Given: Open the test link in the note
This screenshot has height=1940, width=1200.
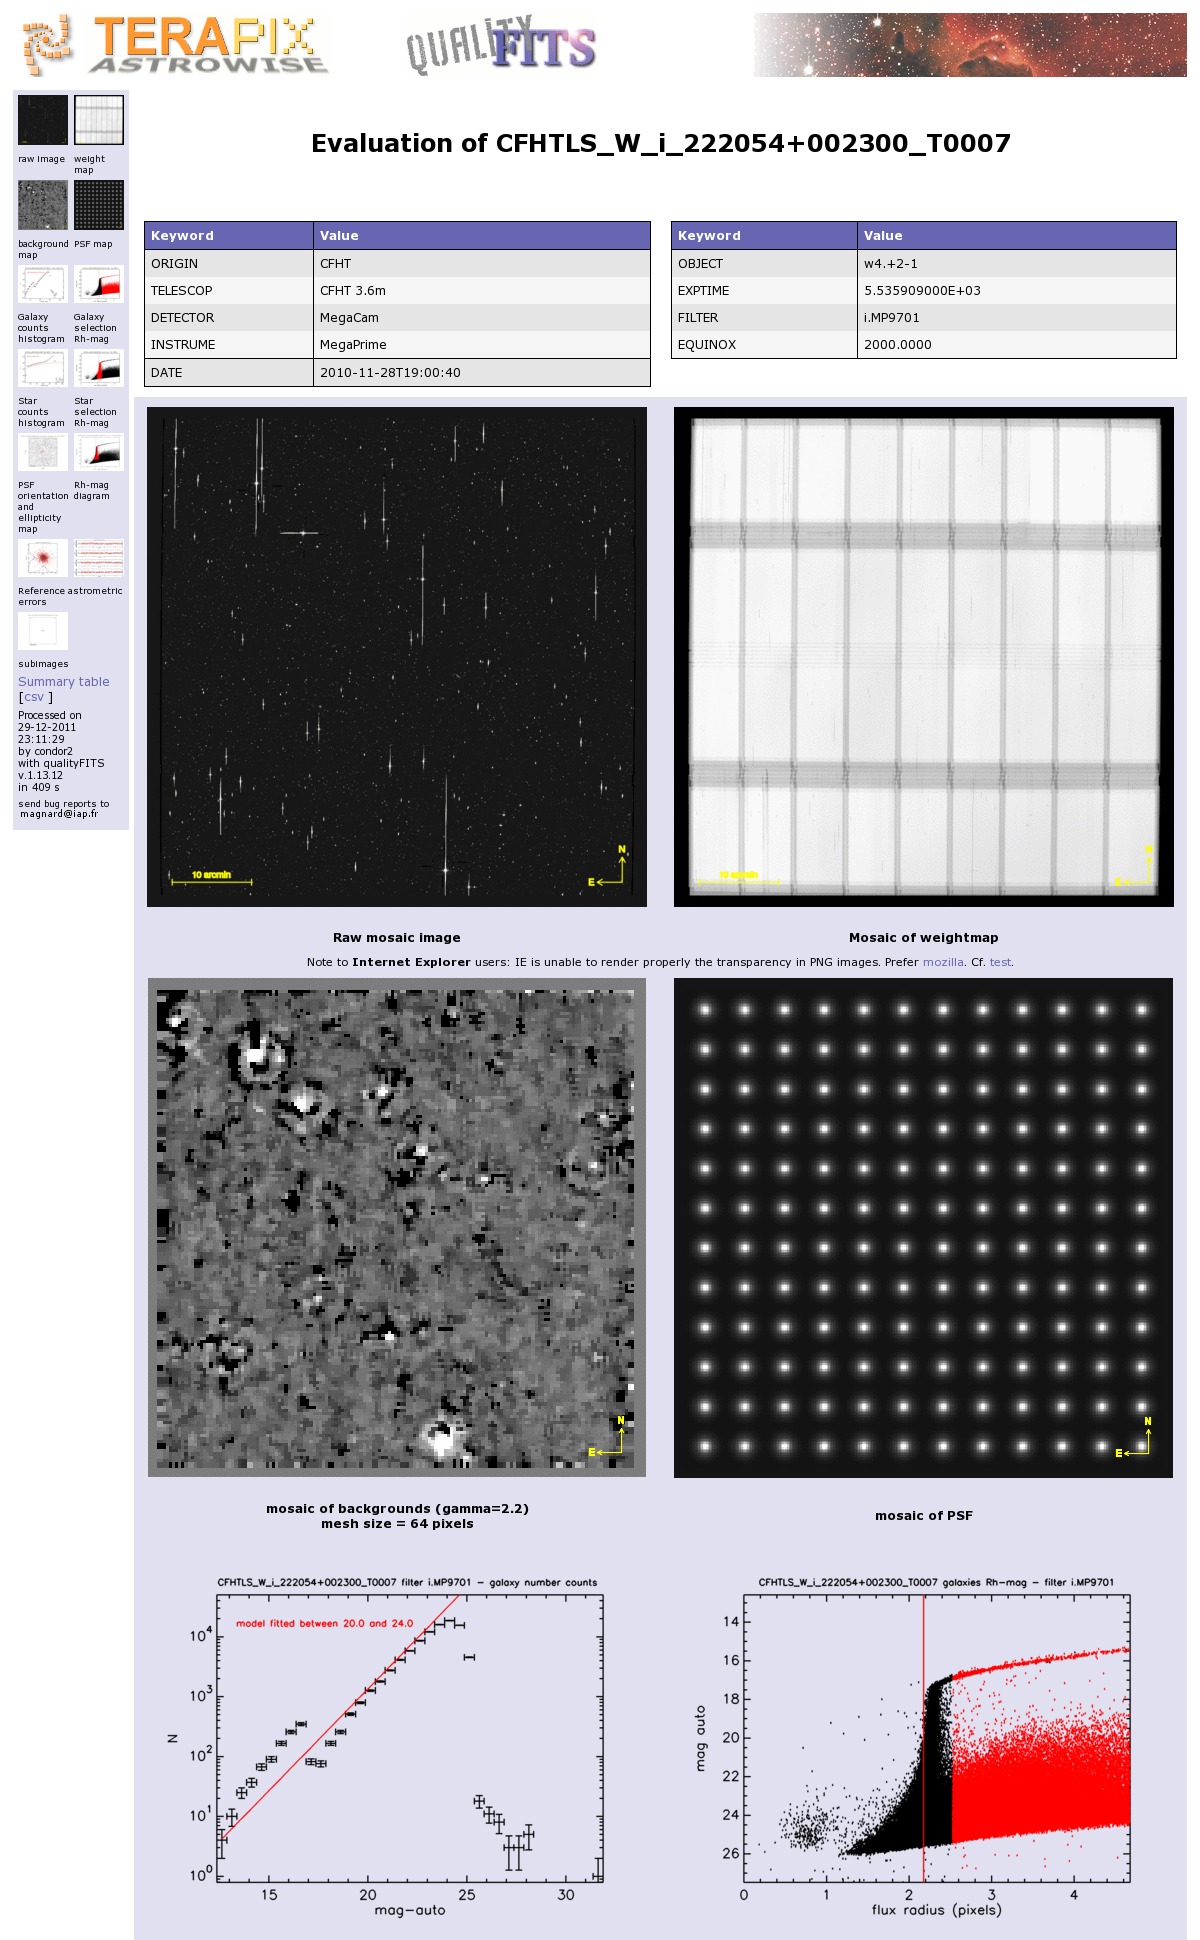Looking at the screenshot, I should pos(1000,962).
